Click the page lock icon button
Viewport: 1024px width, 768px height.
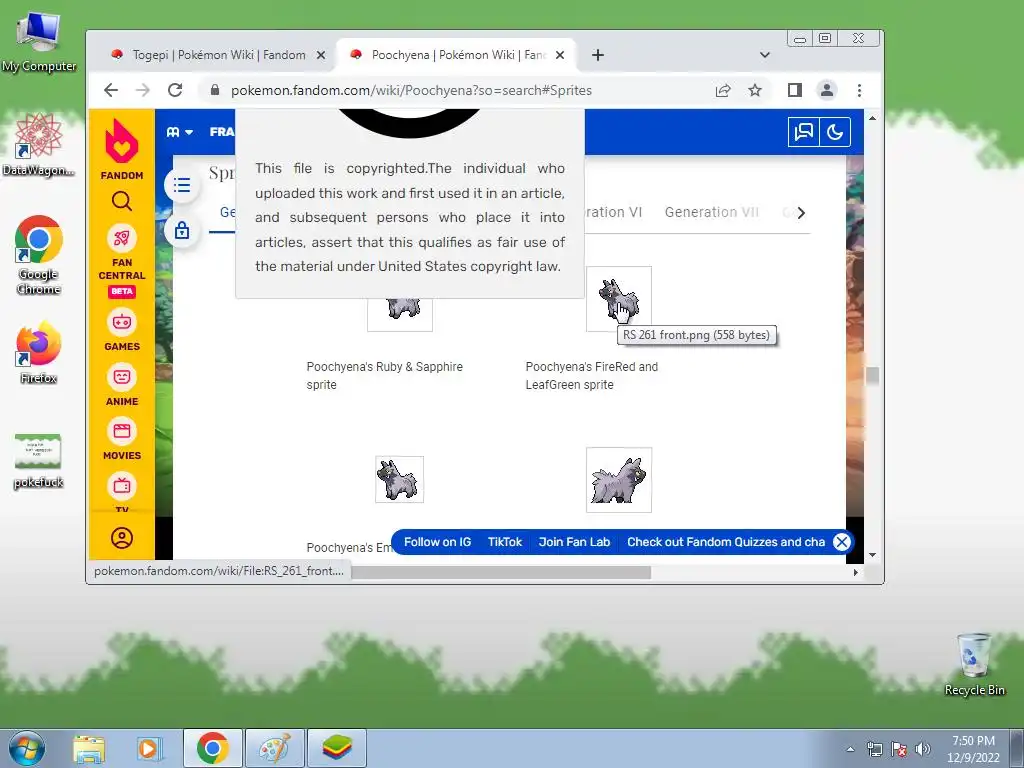pyautogui.click(x=182, y=230)
